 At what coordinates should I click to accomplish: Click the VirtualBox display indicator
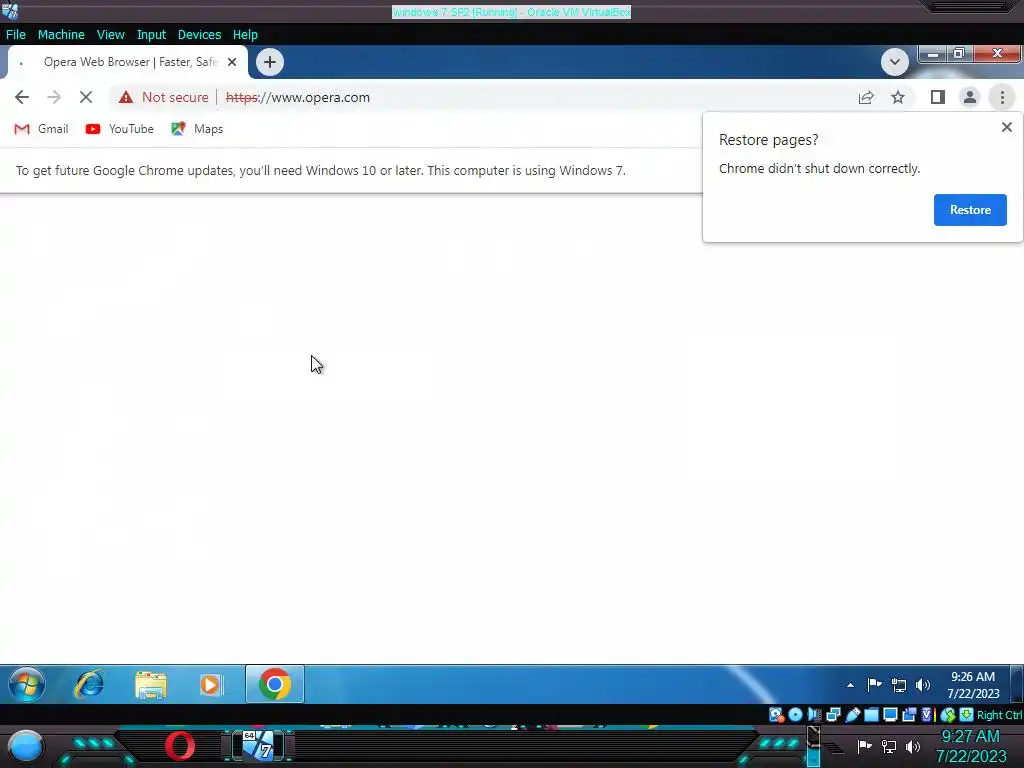pos(890,715)
